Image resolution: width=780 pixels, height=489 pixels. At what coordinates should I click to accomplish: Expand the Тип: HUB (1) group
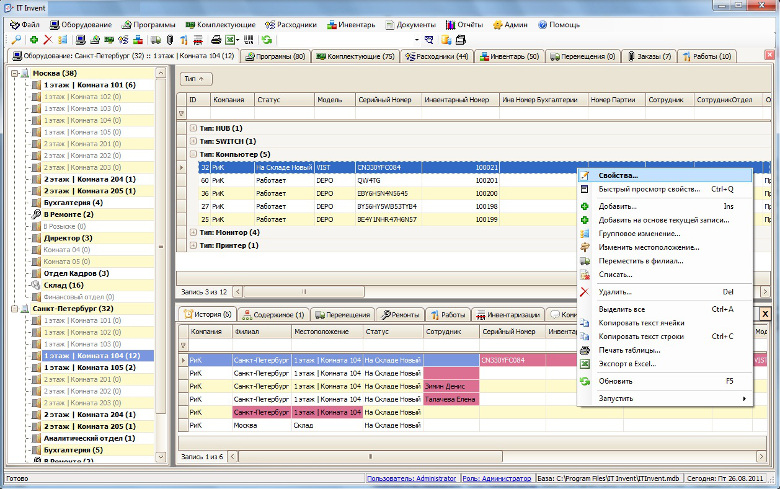click(193, 129)
